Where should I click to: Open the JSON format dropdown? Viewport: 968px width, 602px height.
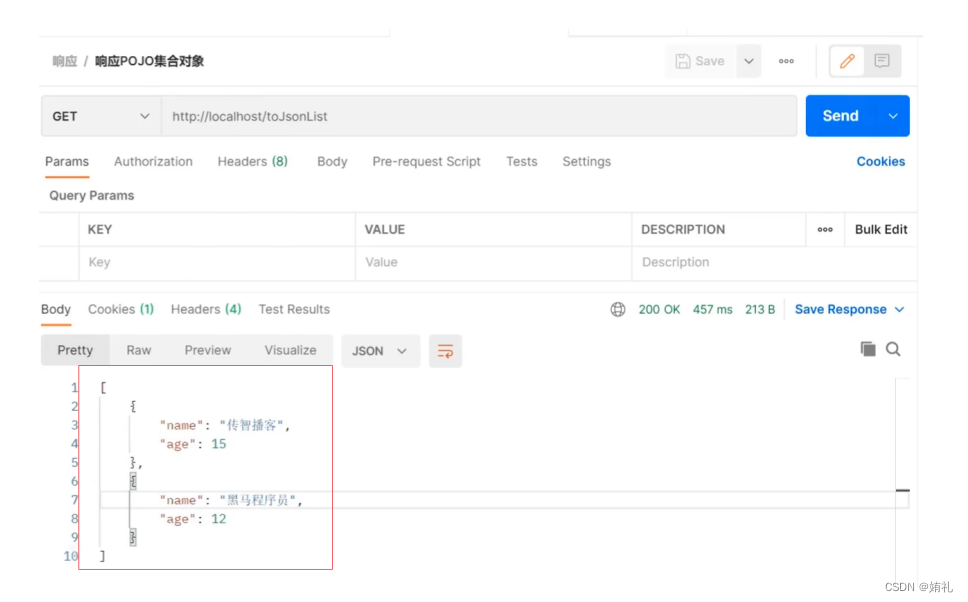[x=380, y=351]
